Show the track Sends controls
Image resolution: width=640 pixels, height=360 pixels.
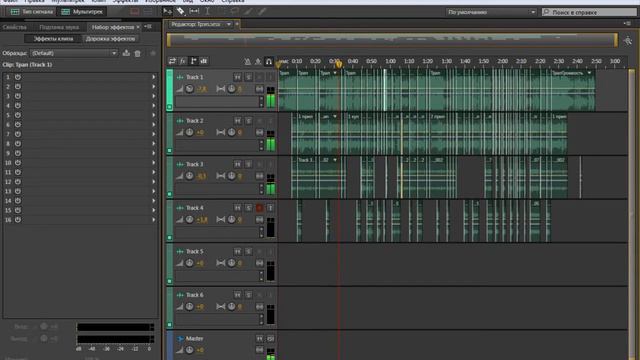[193, 61]
